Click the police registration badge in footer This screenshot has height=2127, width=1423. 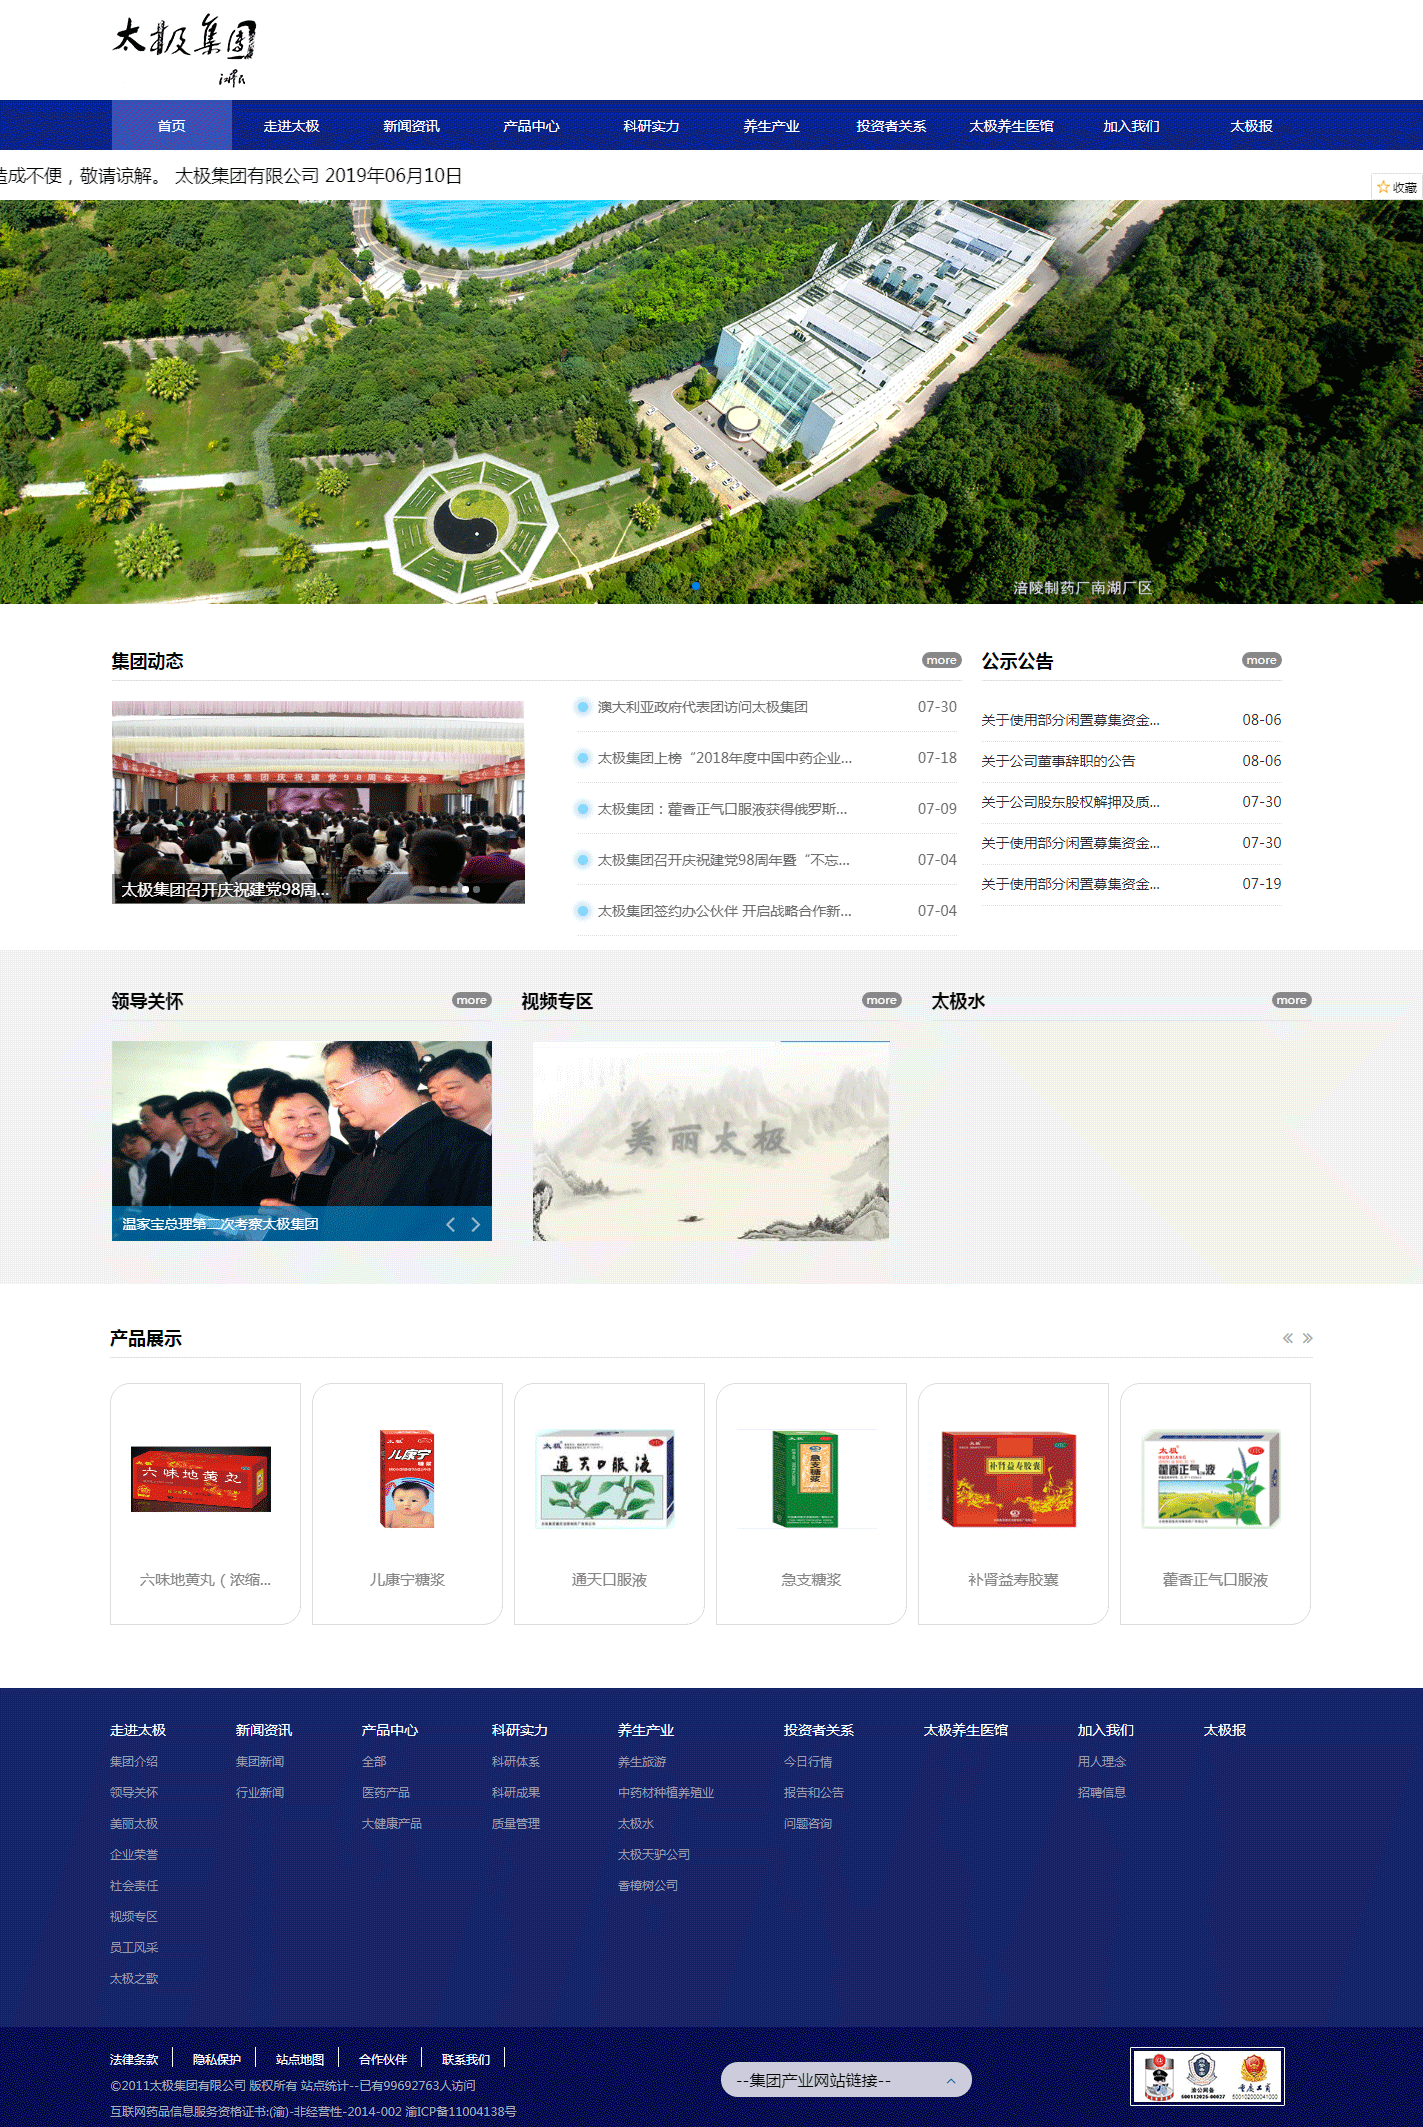click(1159, 2076)
